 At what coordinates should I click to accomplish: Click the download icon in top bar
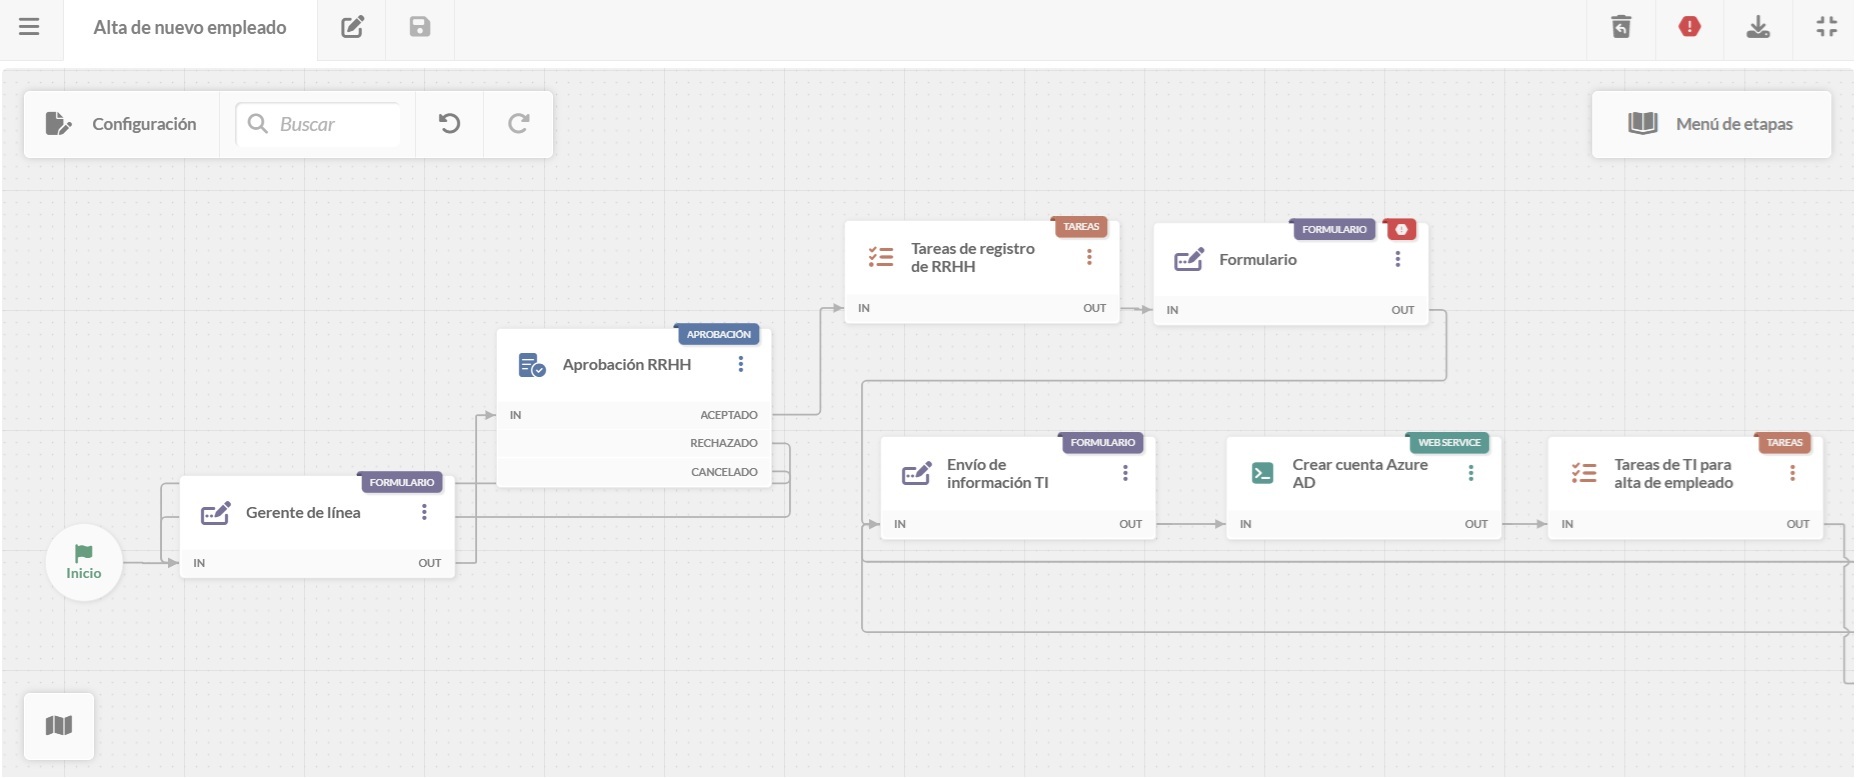point(1758,27)
